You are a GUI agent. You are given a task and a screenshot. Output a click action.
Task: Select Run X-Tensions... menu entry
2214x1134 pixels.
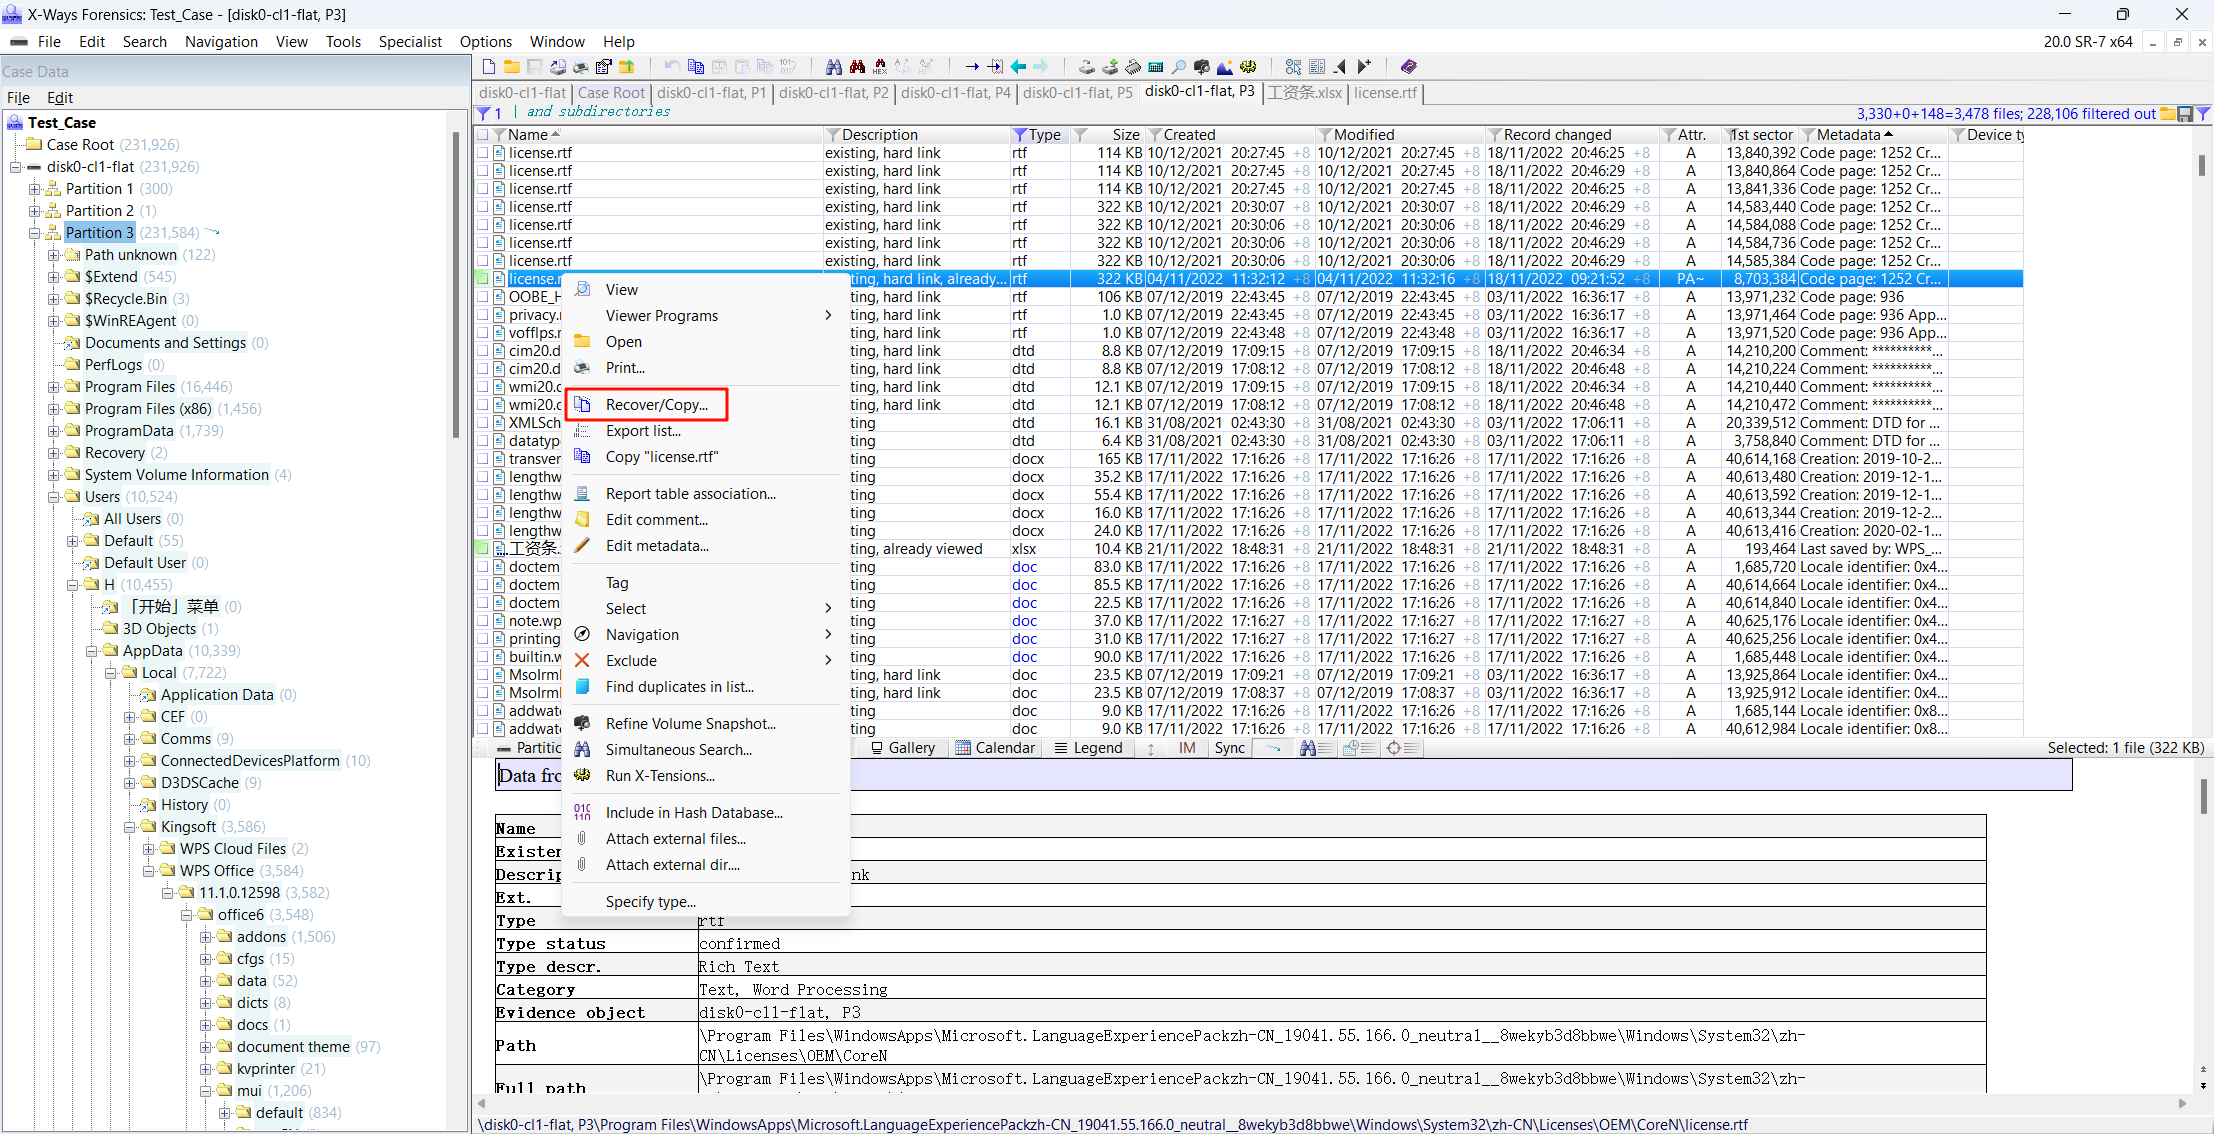[x=660, y=776]
